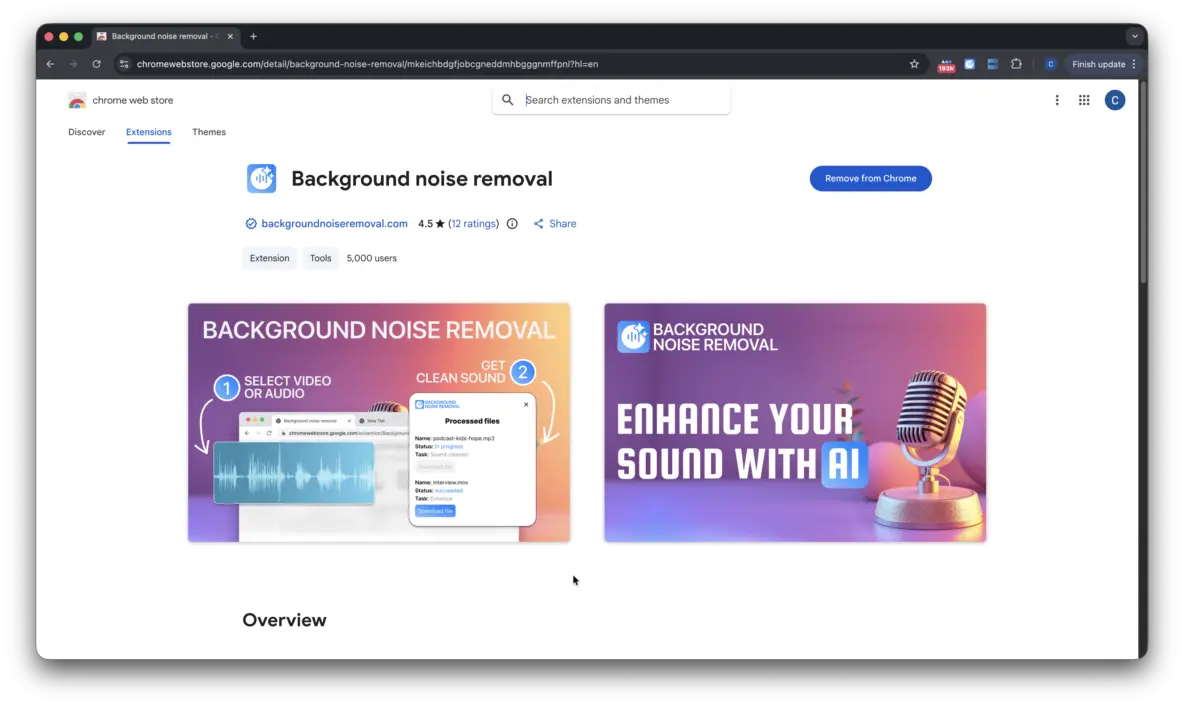Expand the tab search dropdown arrow
This screenshot has height=707, width=1184.
(x=1134, y=36)
